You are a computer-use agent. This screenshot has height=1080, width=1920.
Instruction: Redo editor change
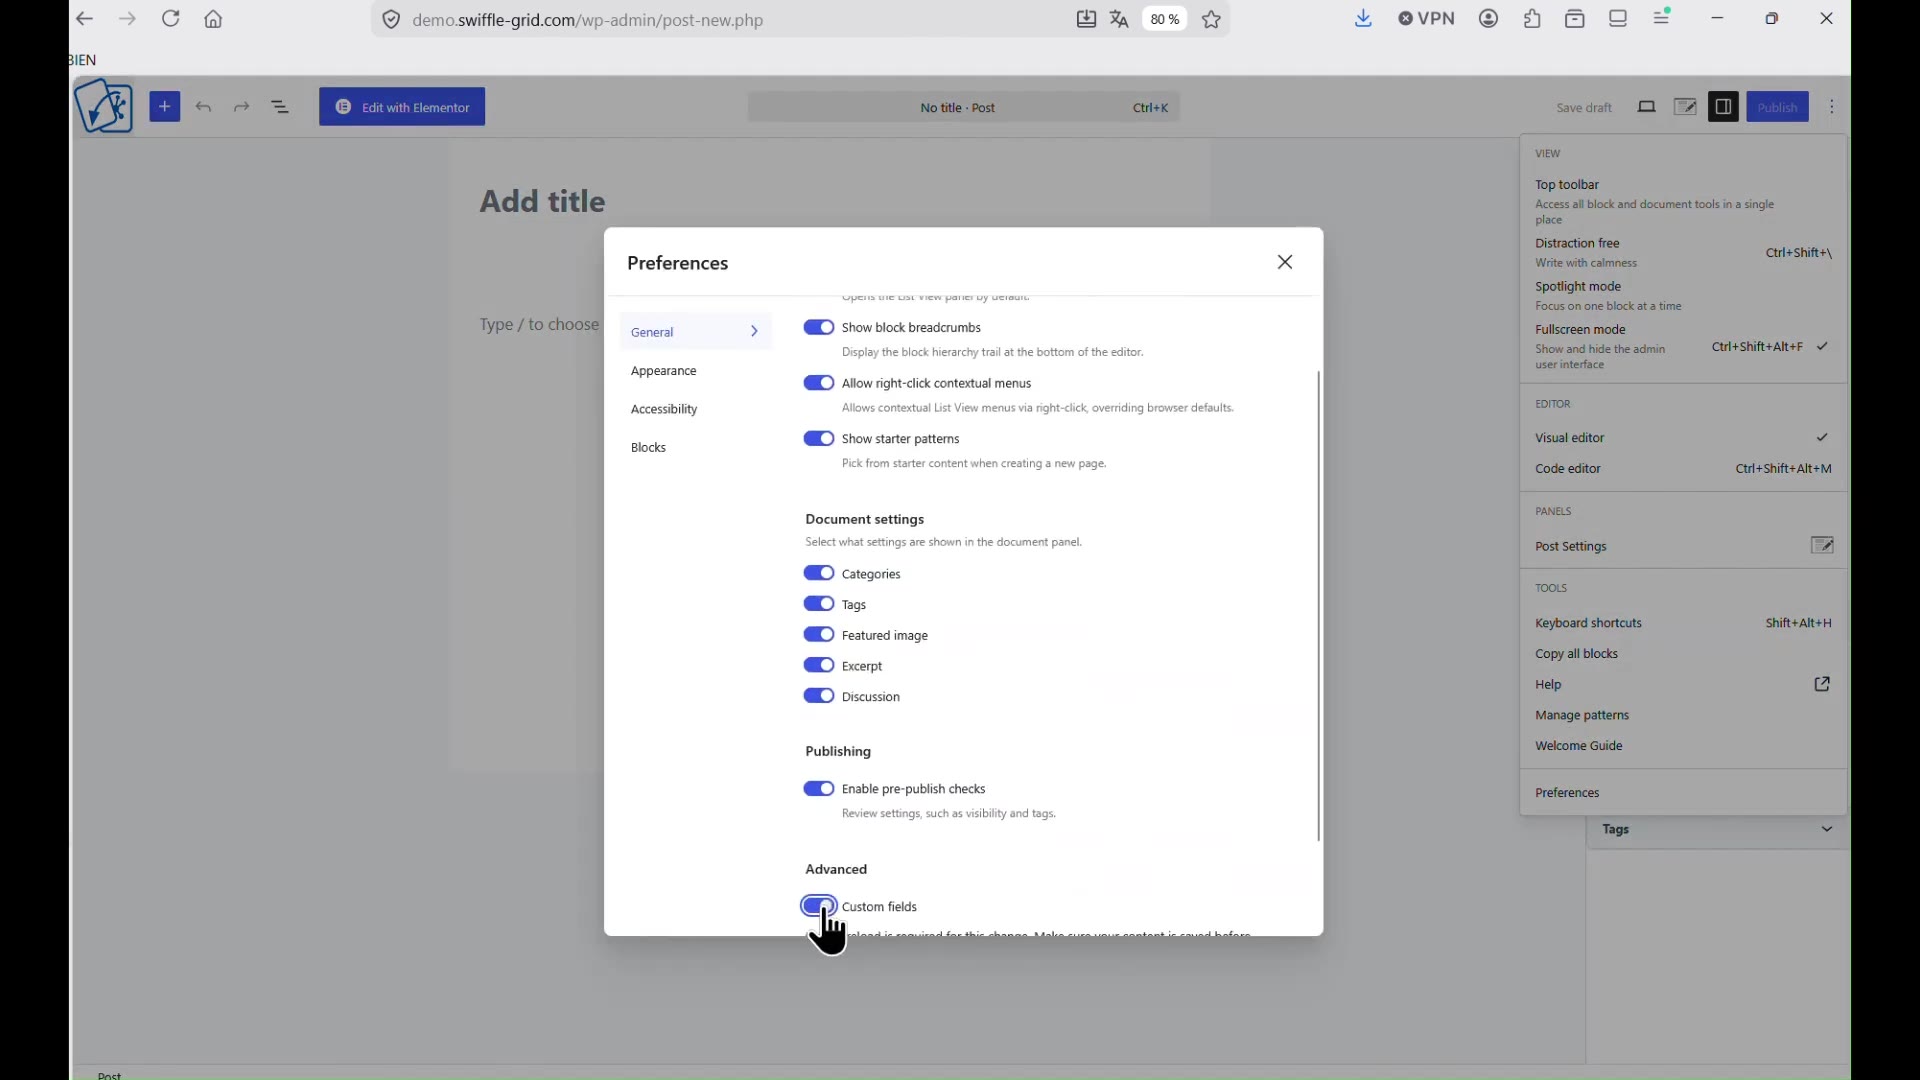[243, 107]
